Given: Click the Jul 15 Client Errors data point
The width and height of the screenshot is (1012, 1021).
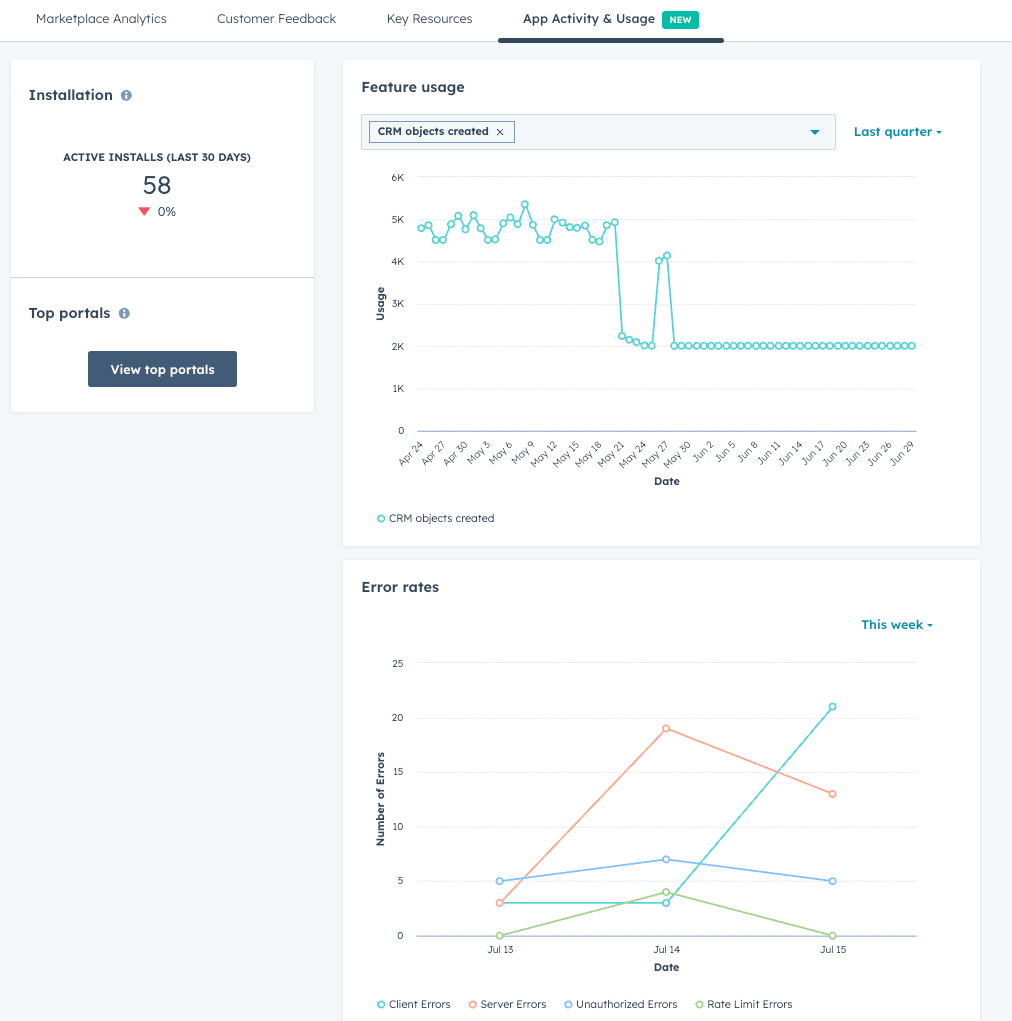Looking at the screenshot, I should (x=832, y=707).
